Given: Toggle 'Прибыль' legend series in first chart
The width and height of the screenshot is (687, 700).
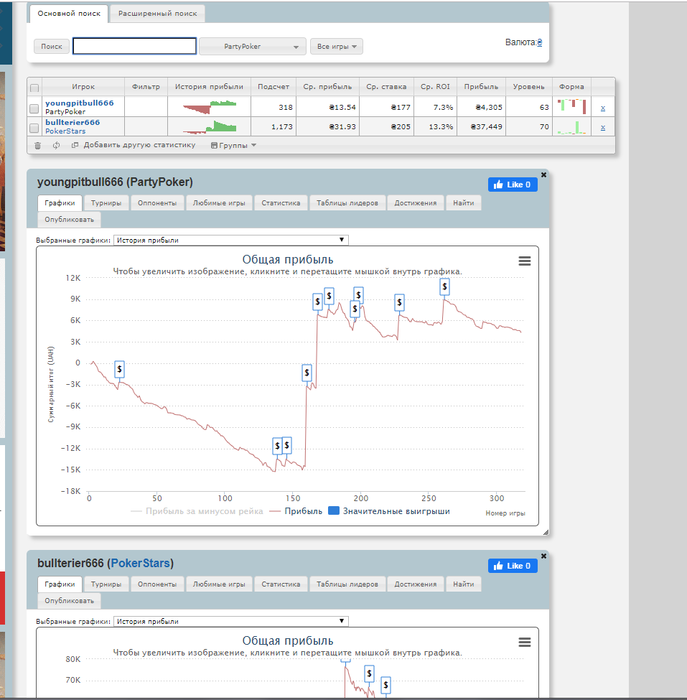Looking at the screenshot, I should (296, 511).
